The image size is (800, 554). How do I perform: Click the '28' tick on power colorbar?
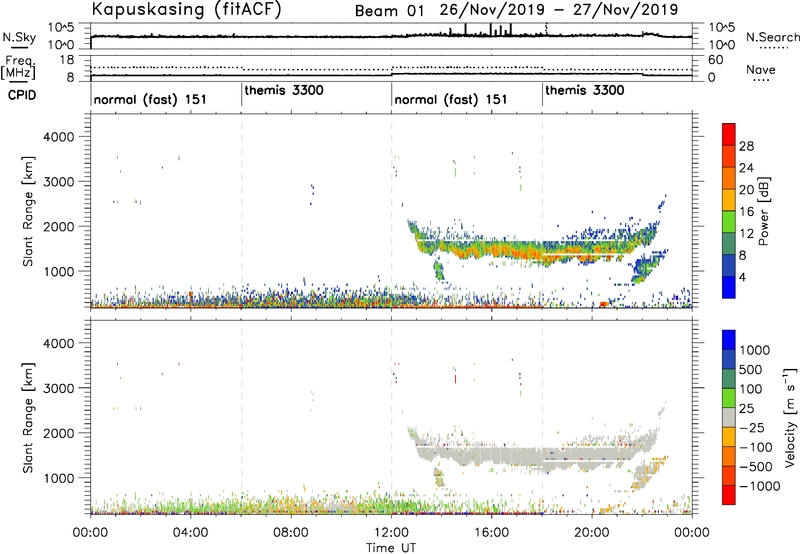click(x=746, y=146)
